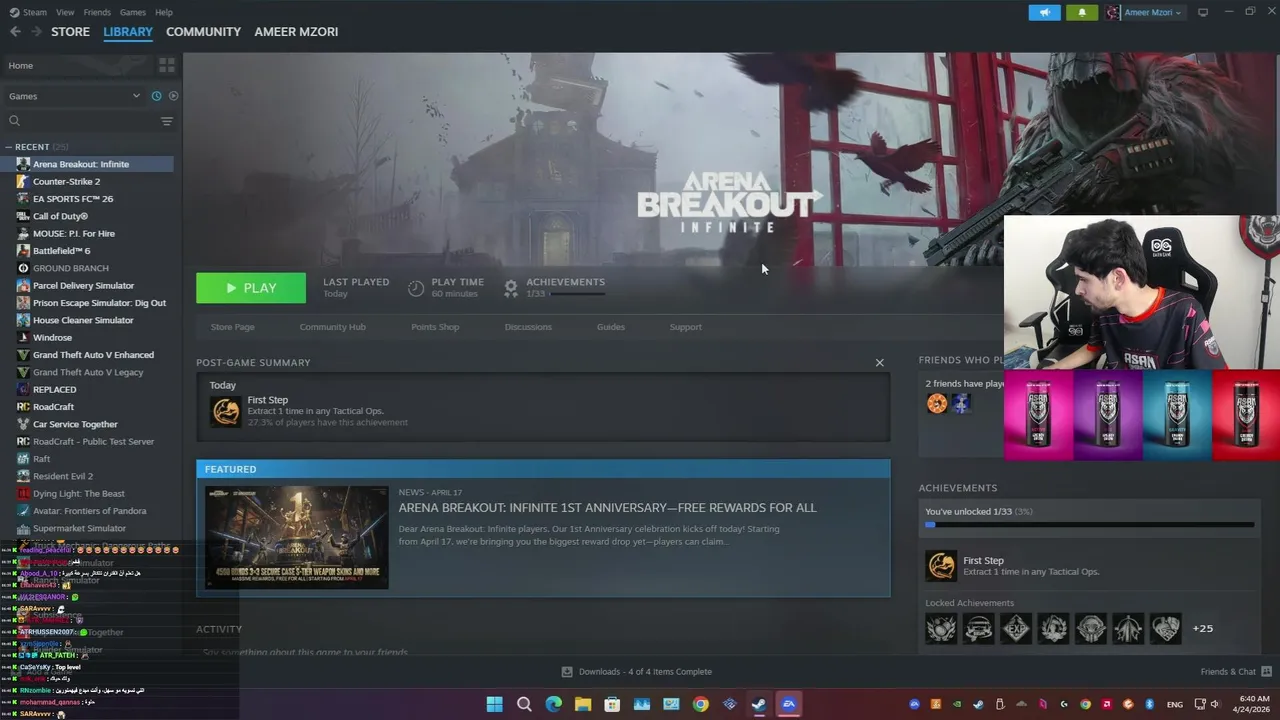
Task: Click the achievements trophy icon near PLAY
Action: pos(511,288)
